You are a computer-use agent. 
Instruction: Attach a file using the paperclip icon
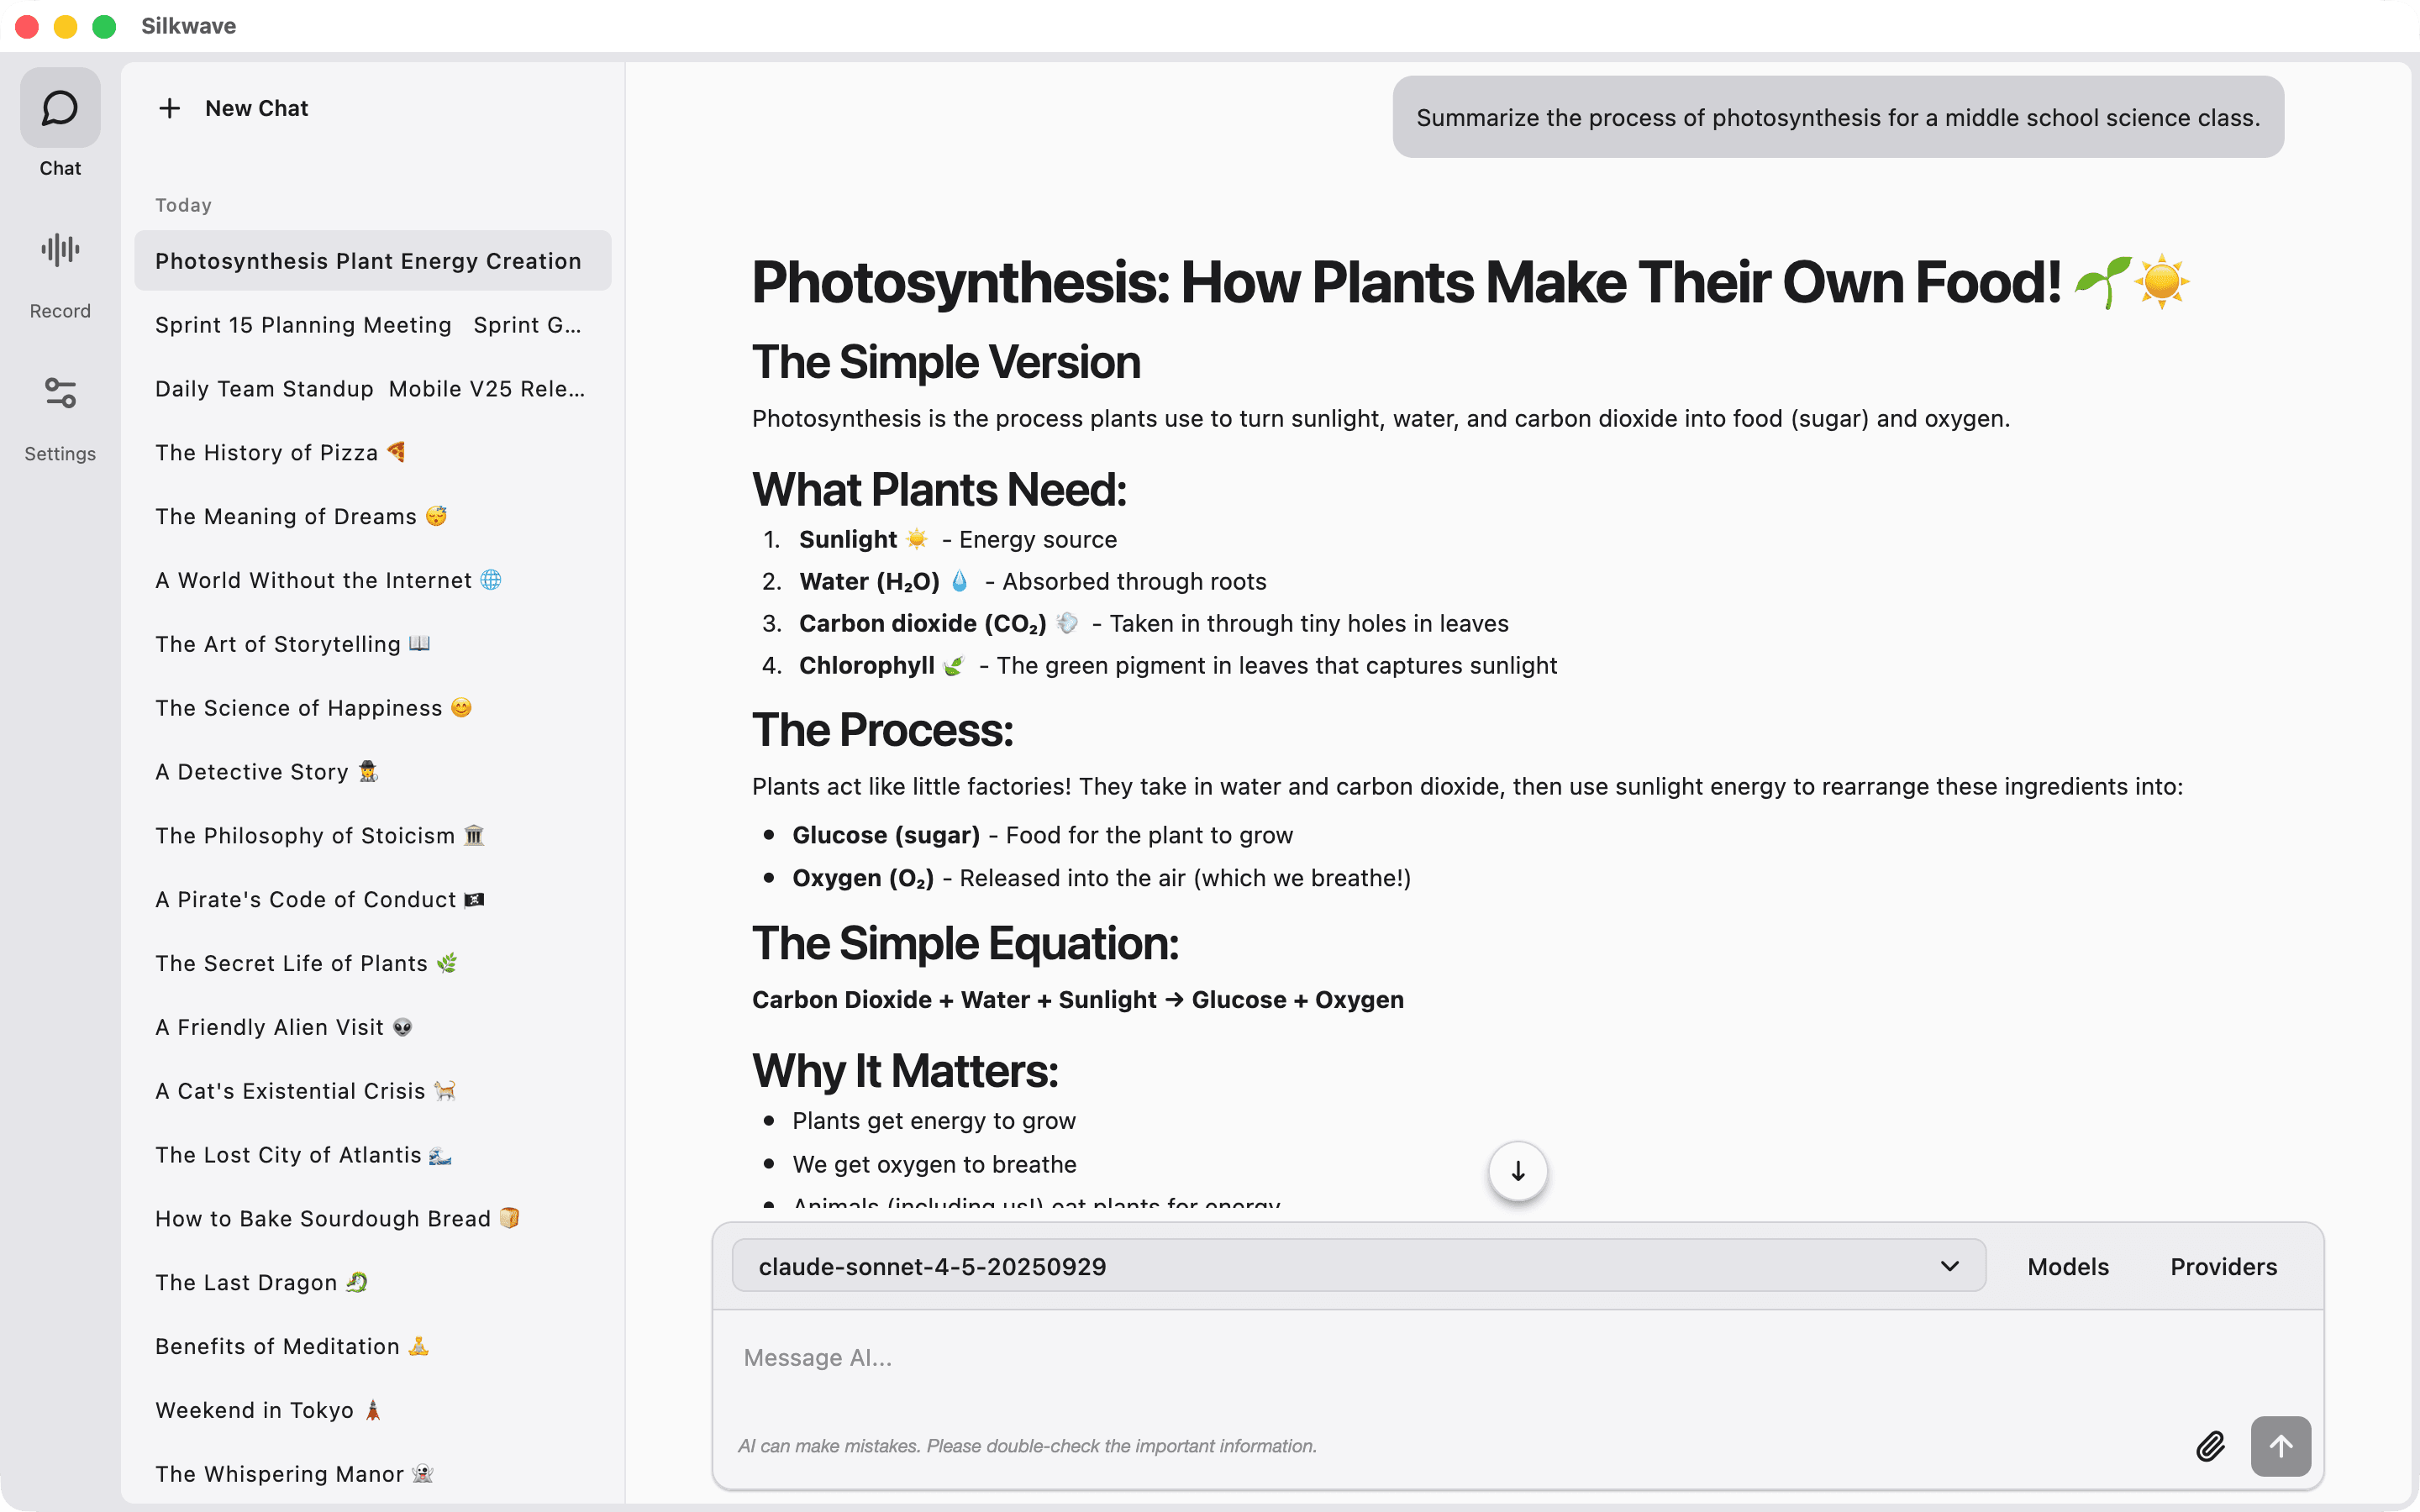pos(2212,1446)
